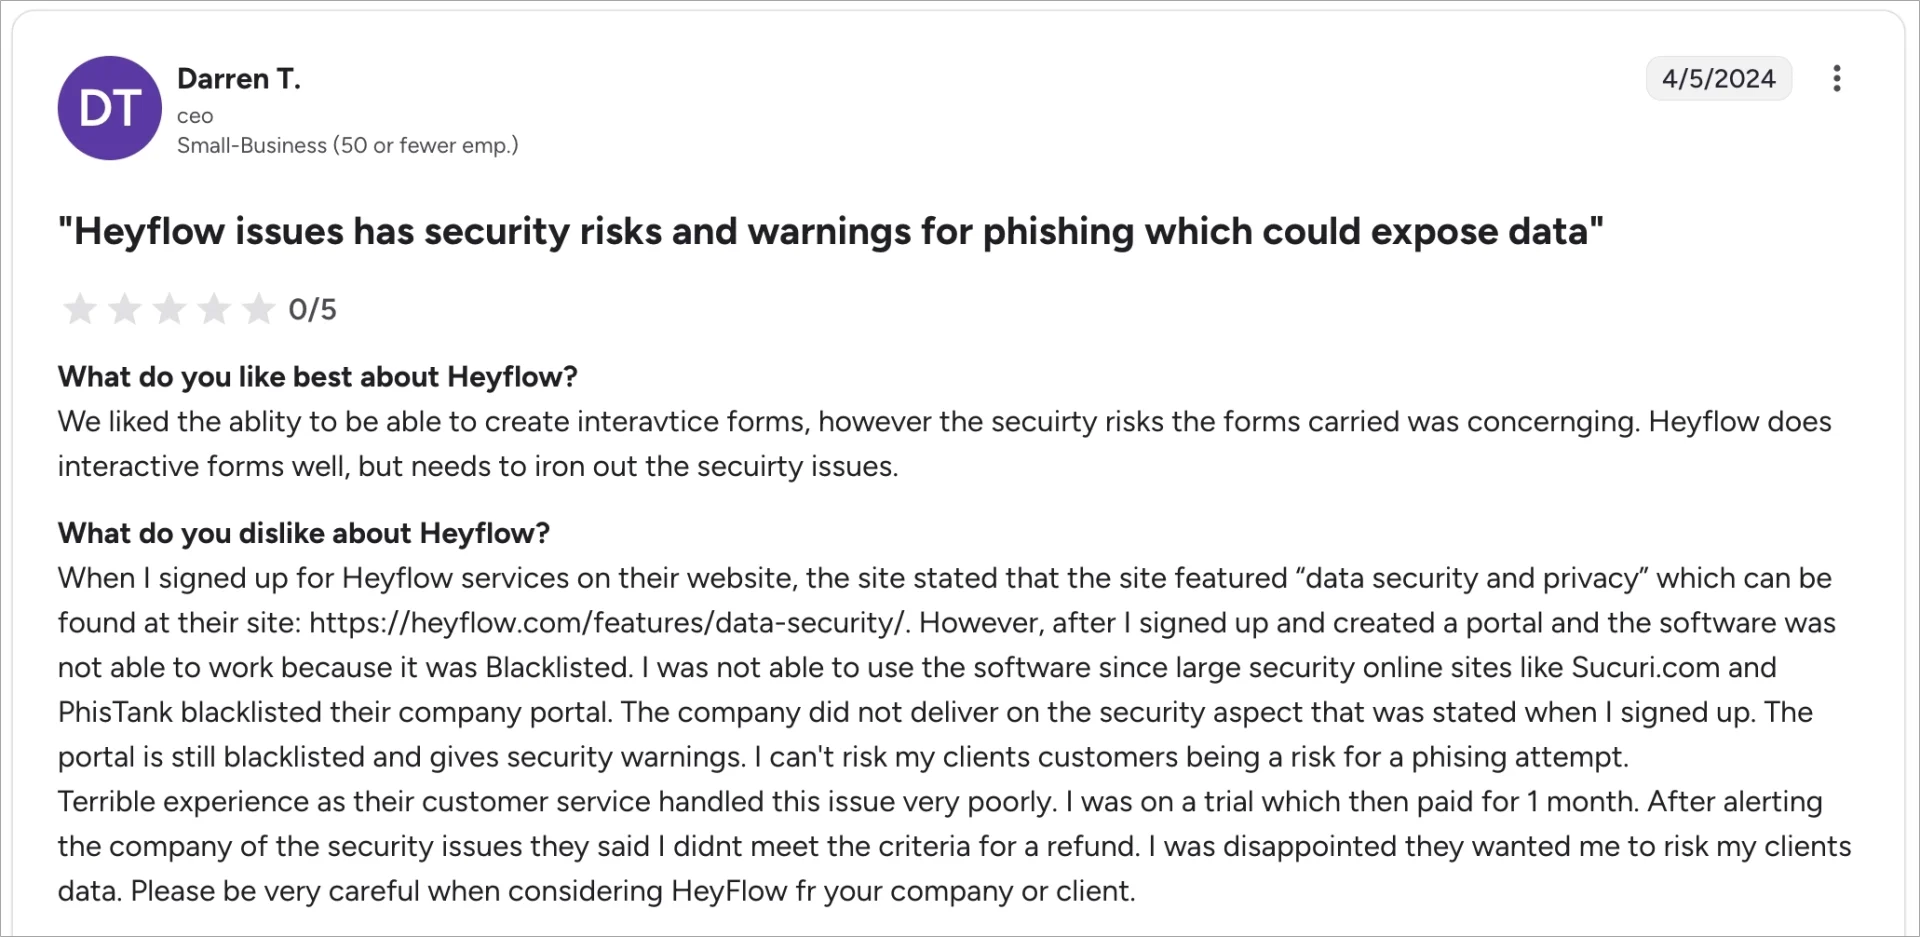1920x937 pixels.
Task: Click the Small-Business company size label
Action: pyautogui.click(x=347, y=146)
